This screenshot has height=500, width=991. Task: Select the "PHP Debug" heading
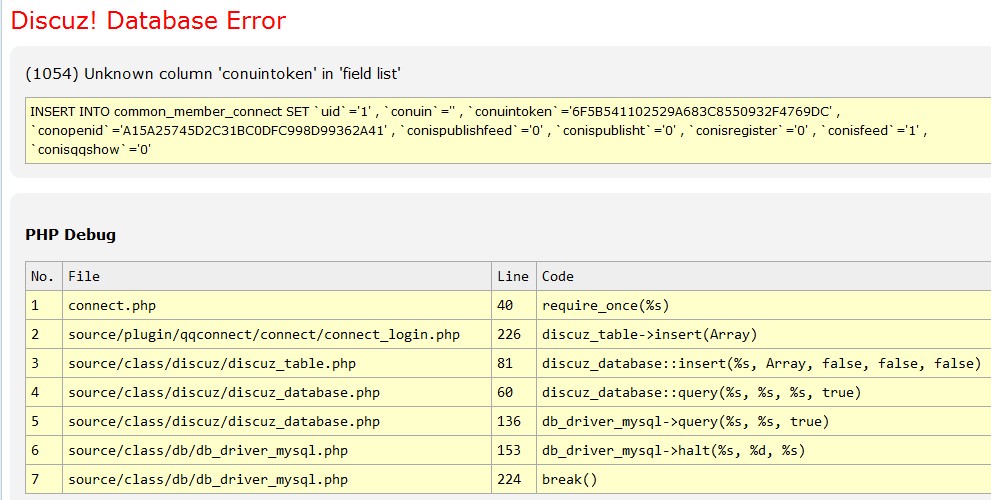click(x=70, y=235)
